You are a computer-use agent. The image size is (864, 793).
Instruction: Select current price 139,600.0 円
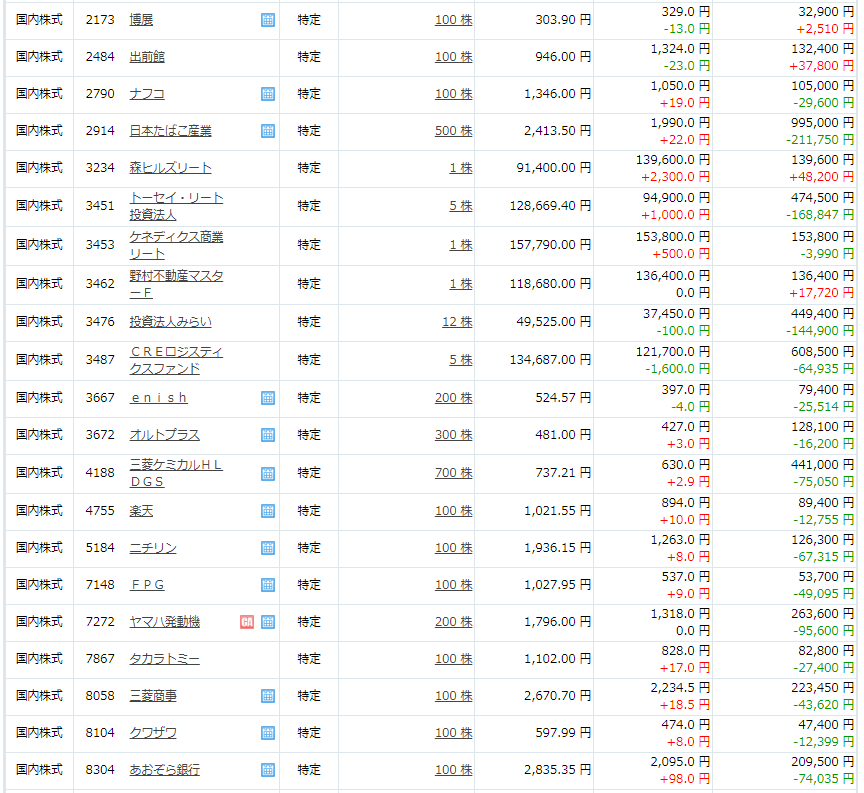[x=673, y=159]
